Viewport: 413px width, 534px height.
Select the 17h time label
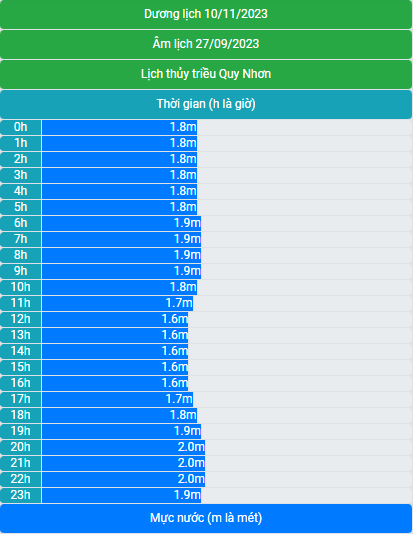[x=20, y=399]
